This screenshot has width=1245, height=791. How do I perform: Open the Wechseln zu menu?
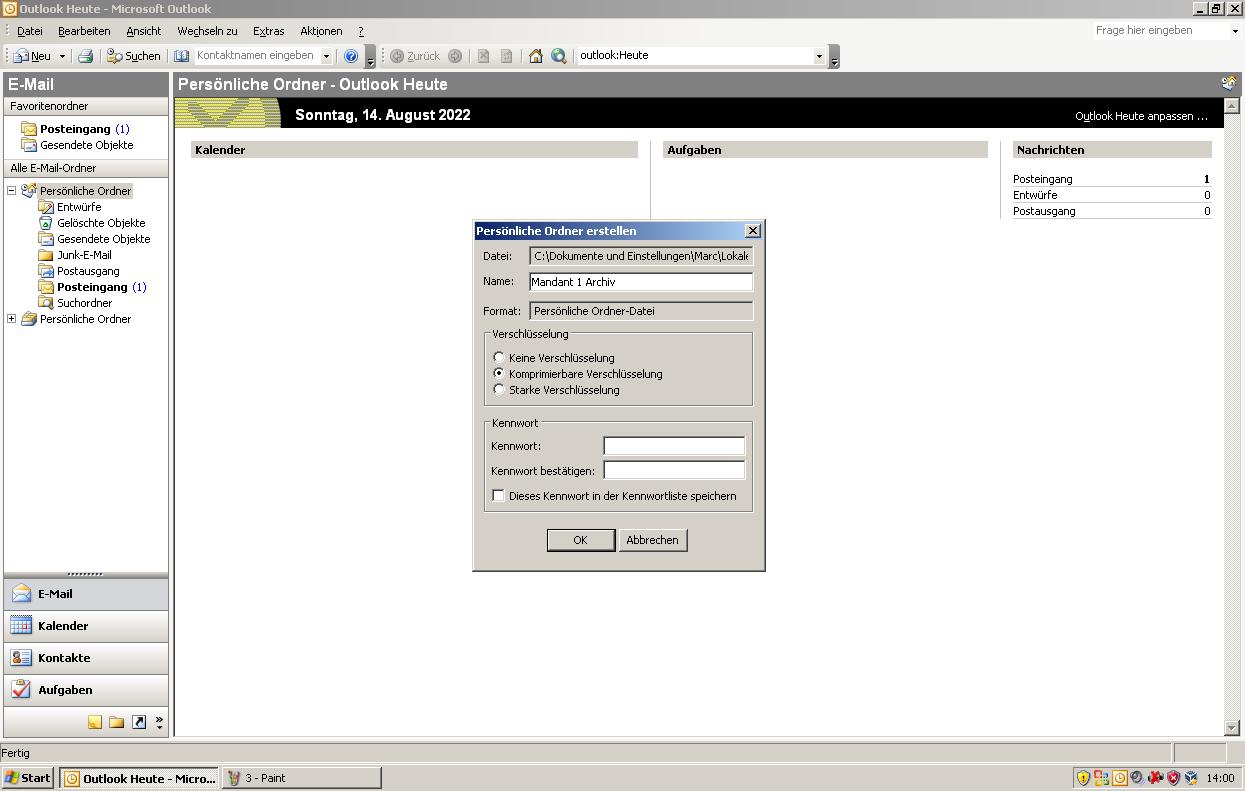point(207,31)
